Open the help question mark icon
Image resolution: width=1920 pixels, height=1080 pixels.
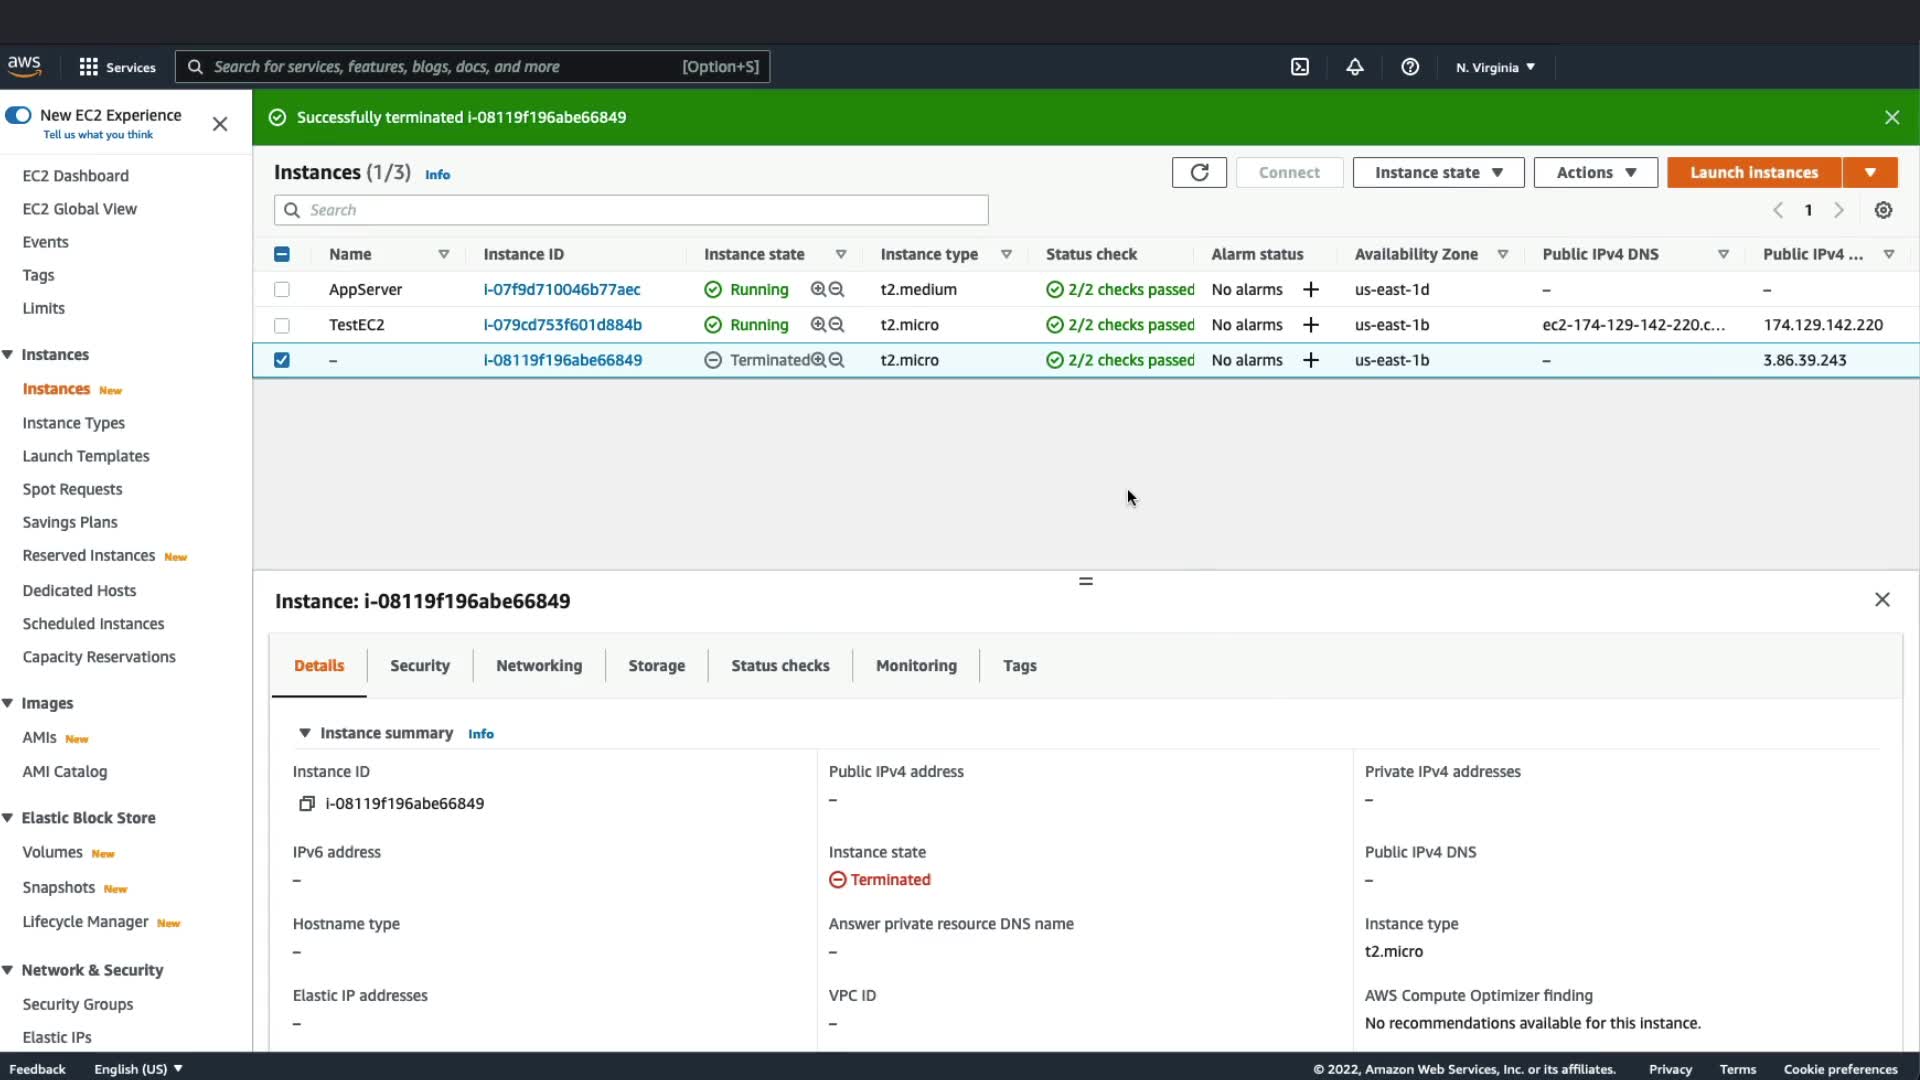pyautogui.click(x=1410, y=67)
